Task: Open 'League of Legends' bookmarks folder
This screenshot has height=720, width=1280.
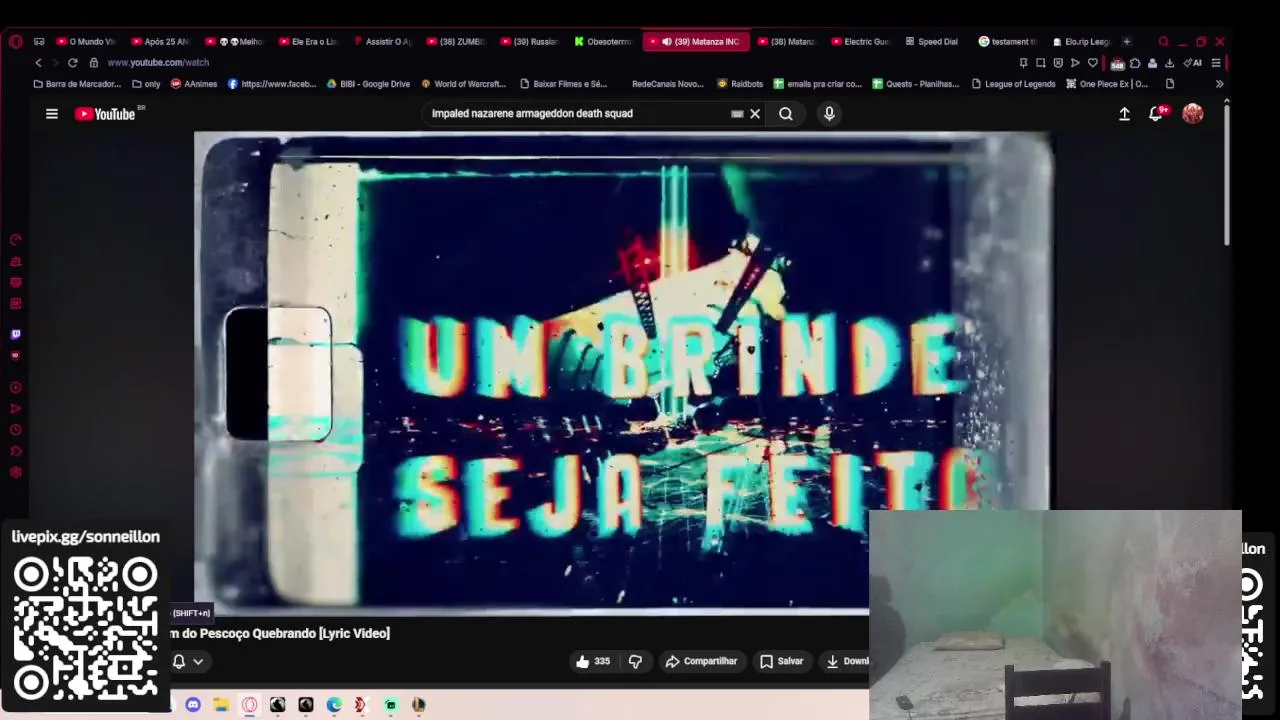Action: click(1014, 84)
